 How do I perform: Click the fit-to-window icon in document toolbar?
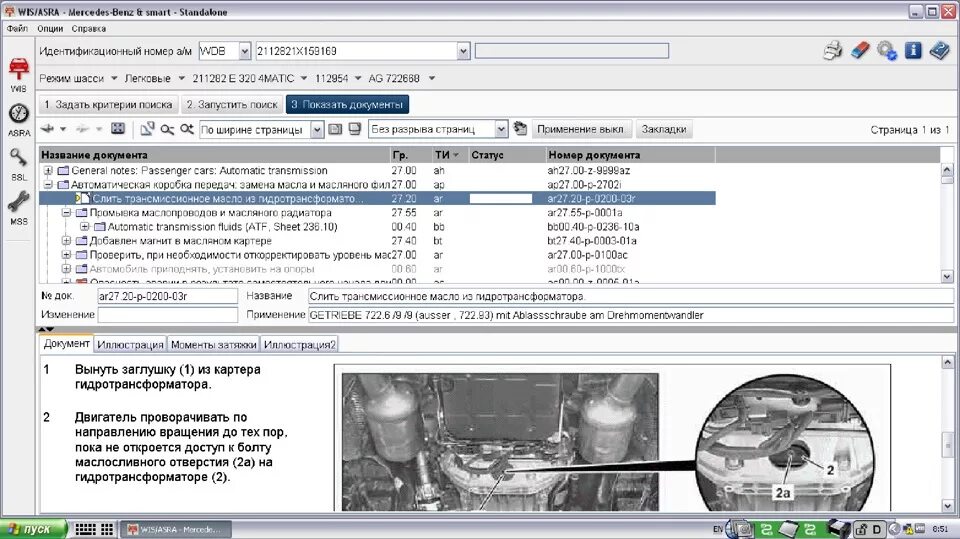point(118,129)
